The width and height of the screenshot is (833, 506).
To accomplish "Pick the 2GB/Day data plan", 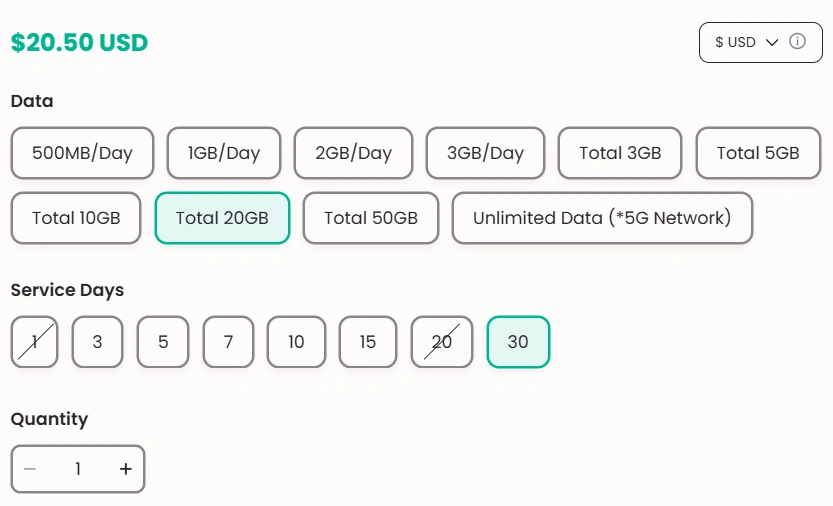I will (354, 153).
